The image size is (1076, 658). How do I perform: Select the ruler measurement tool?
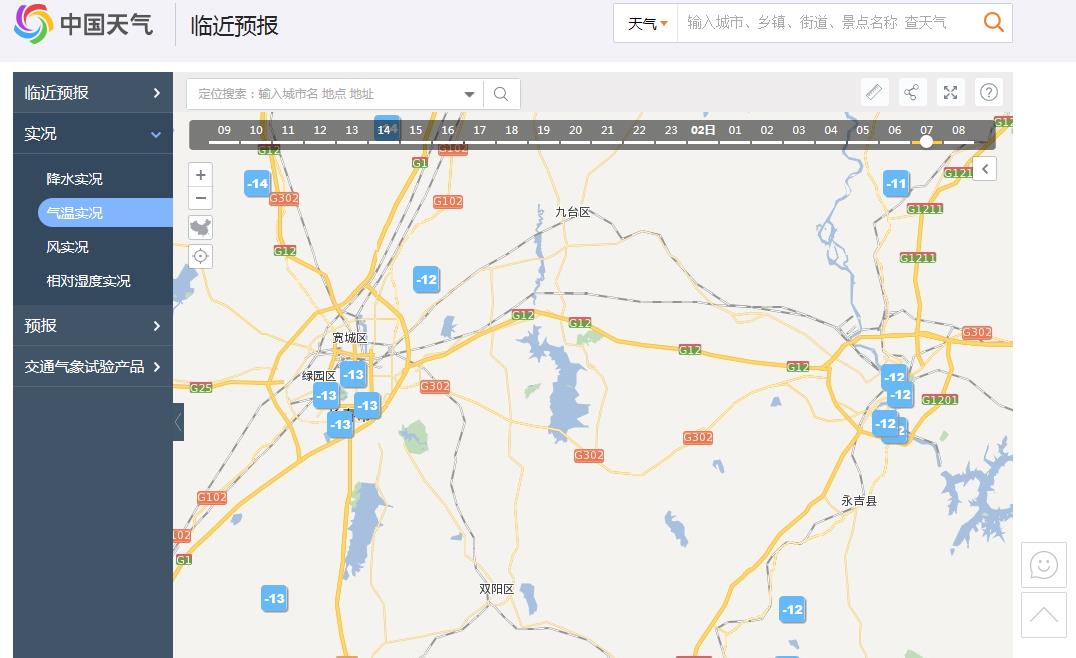pos(874,92)
